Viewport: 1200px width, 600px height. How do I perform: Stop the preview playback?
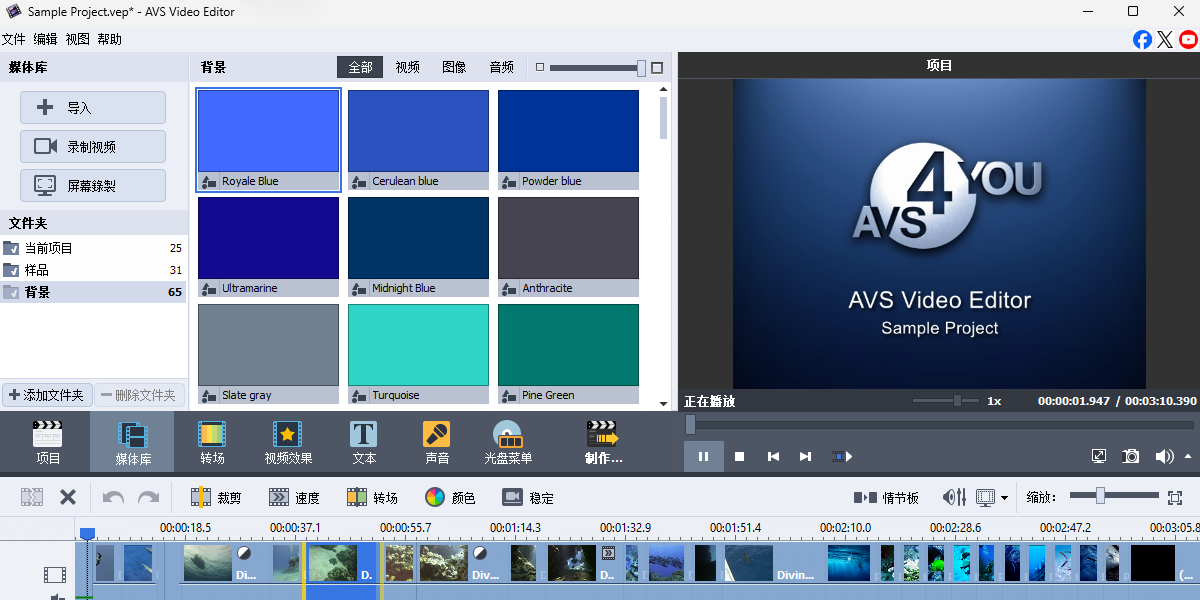[740, 456]
